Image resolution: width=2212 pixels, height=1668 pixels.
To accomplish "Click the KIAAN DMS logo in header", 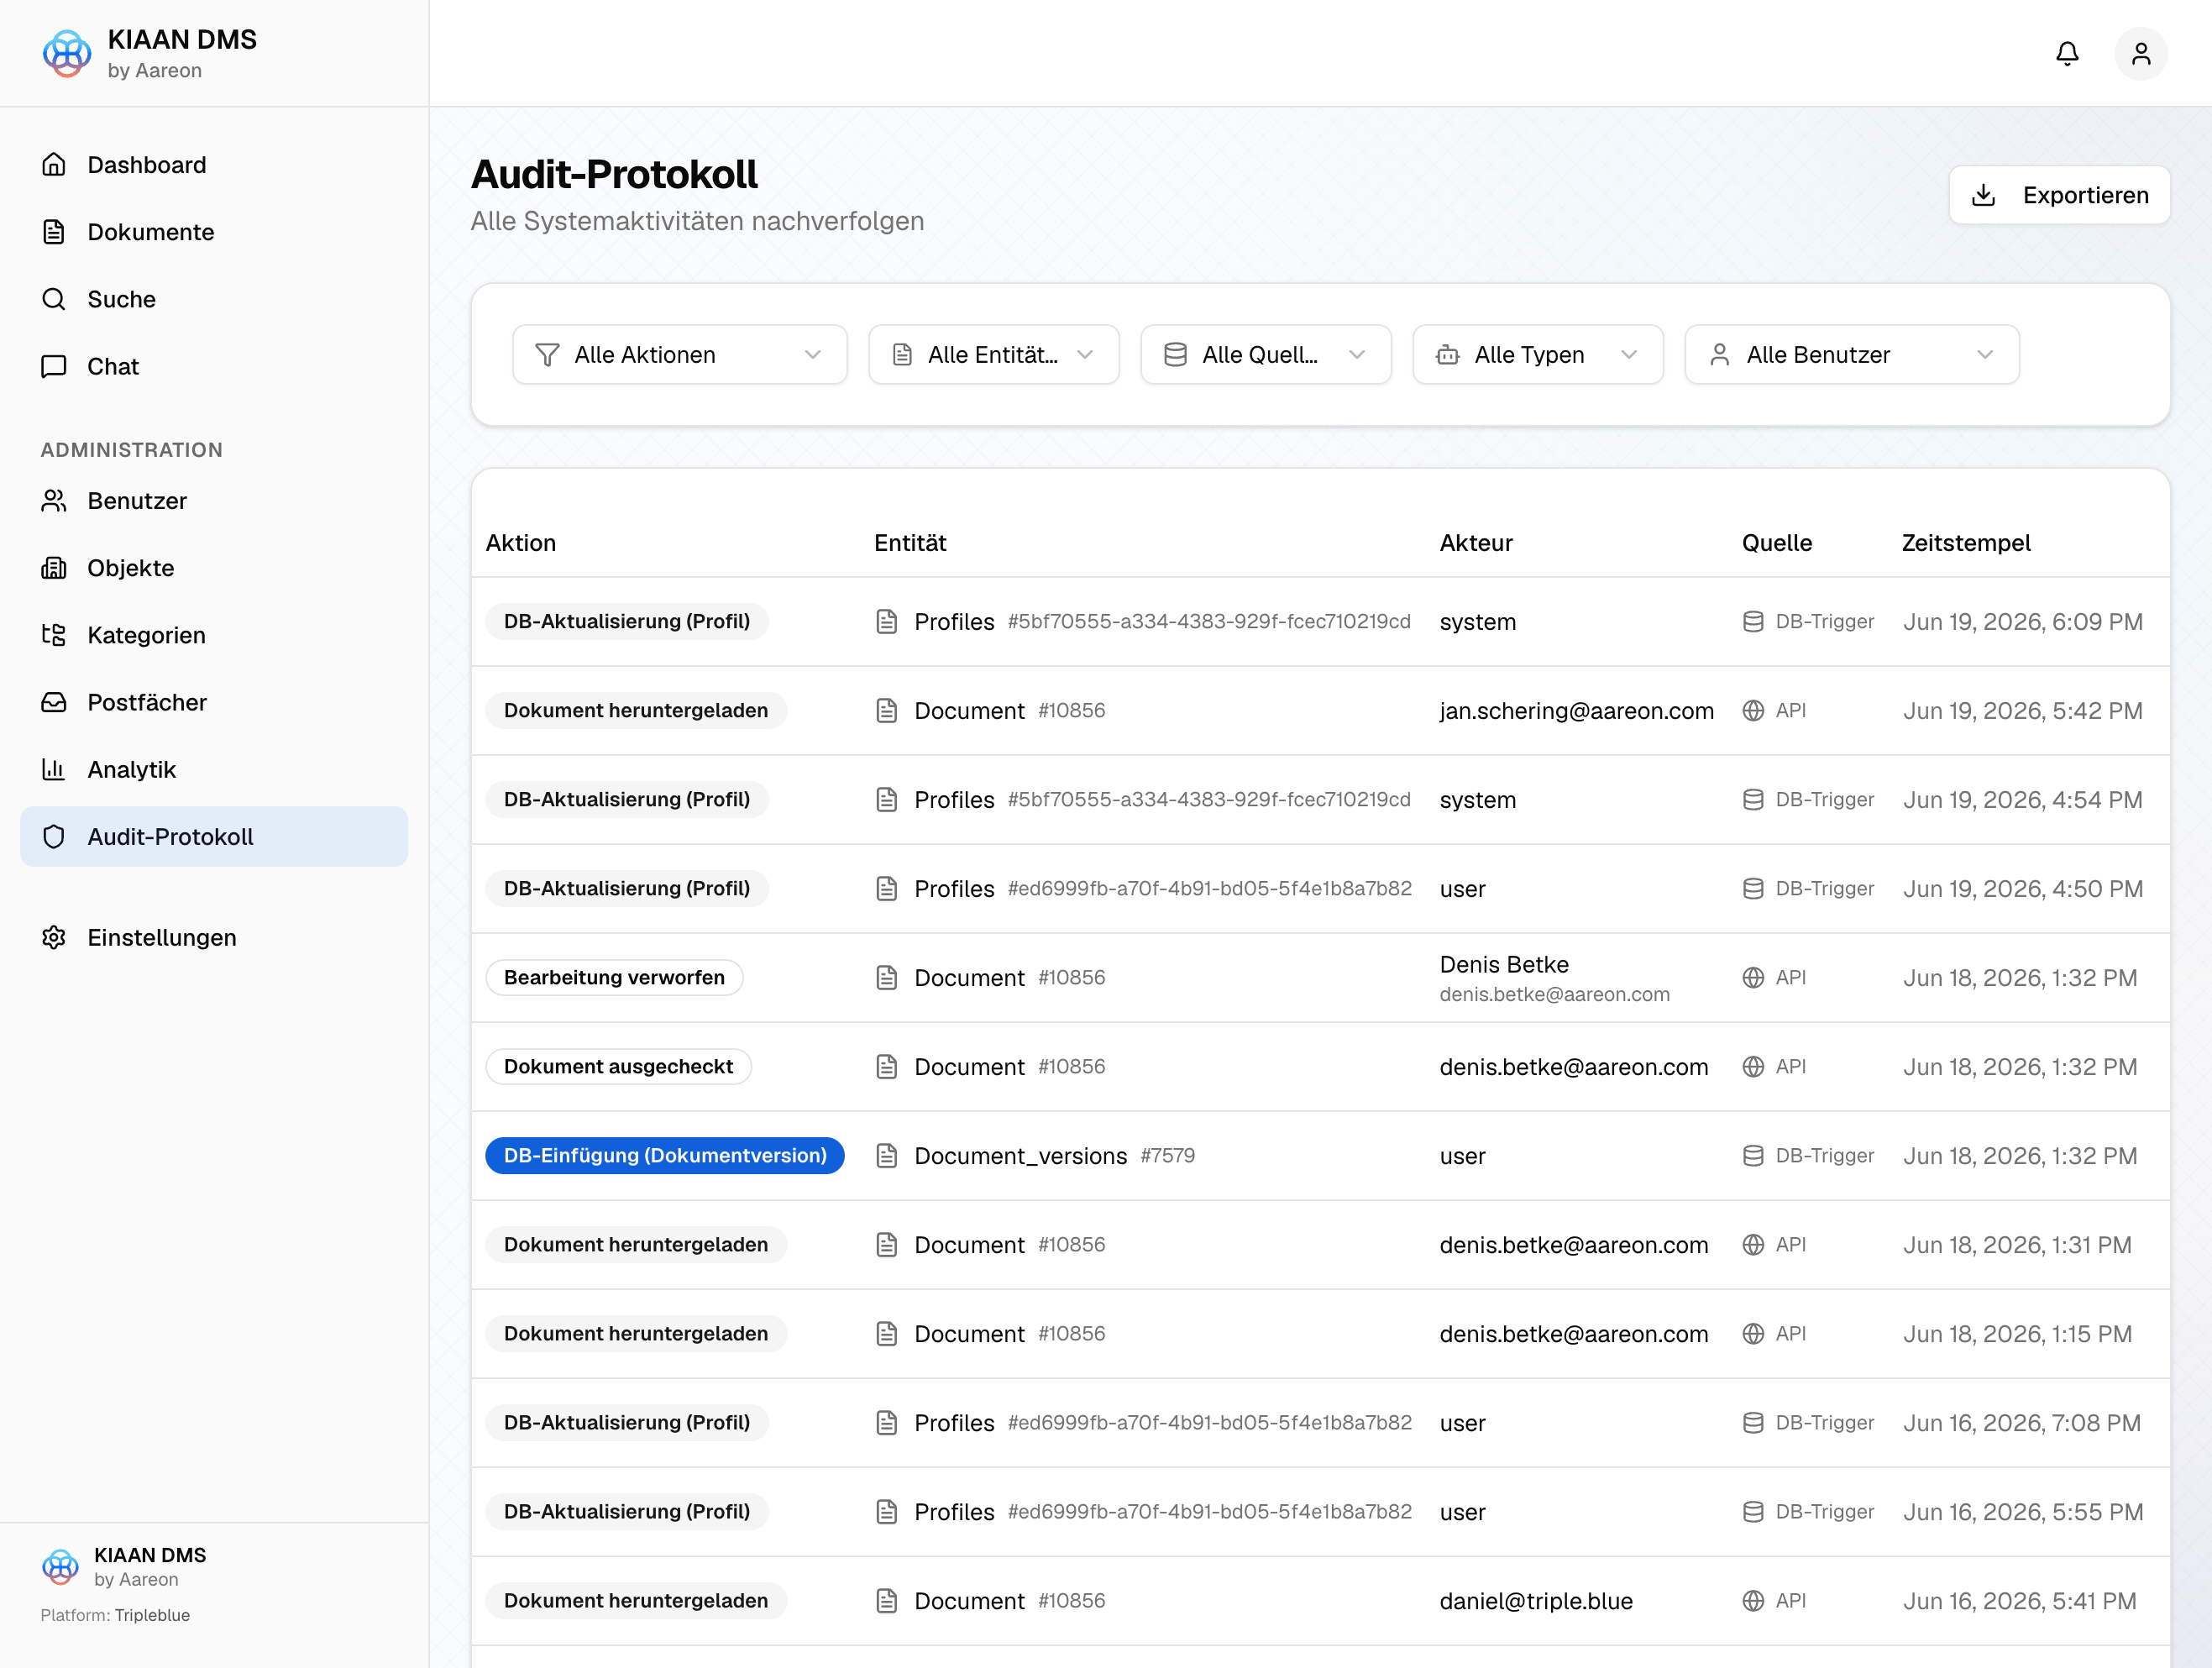I will click(67, 53).
